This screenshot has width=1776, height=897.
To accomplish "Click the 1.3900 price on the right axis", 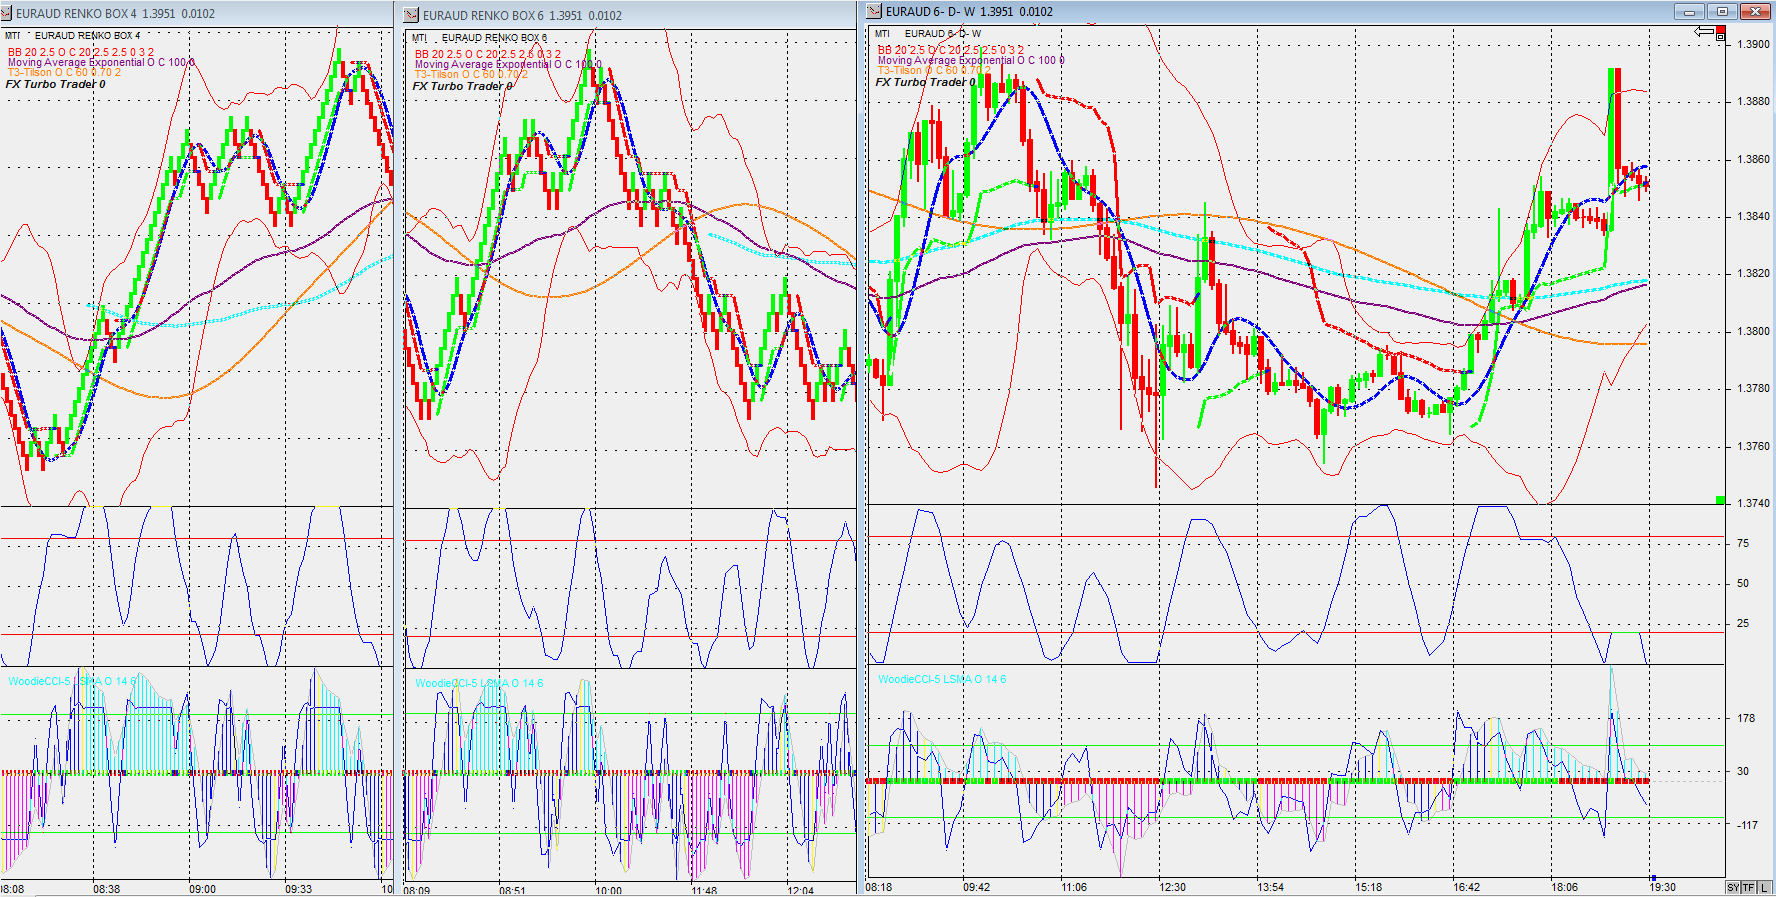I will coord(1753,44).
